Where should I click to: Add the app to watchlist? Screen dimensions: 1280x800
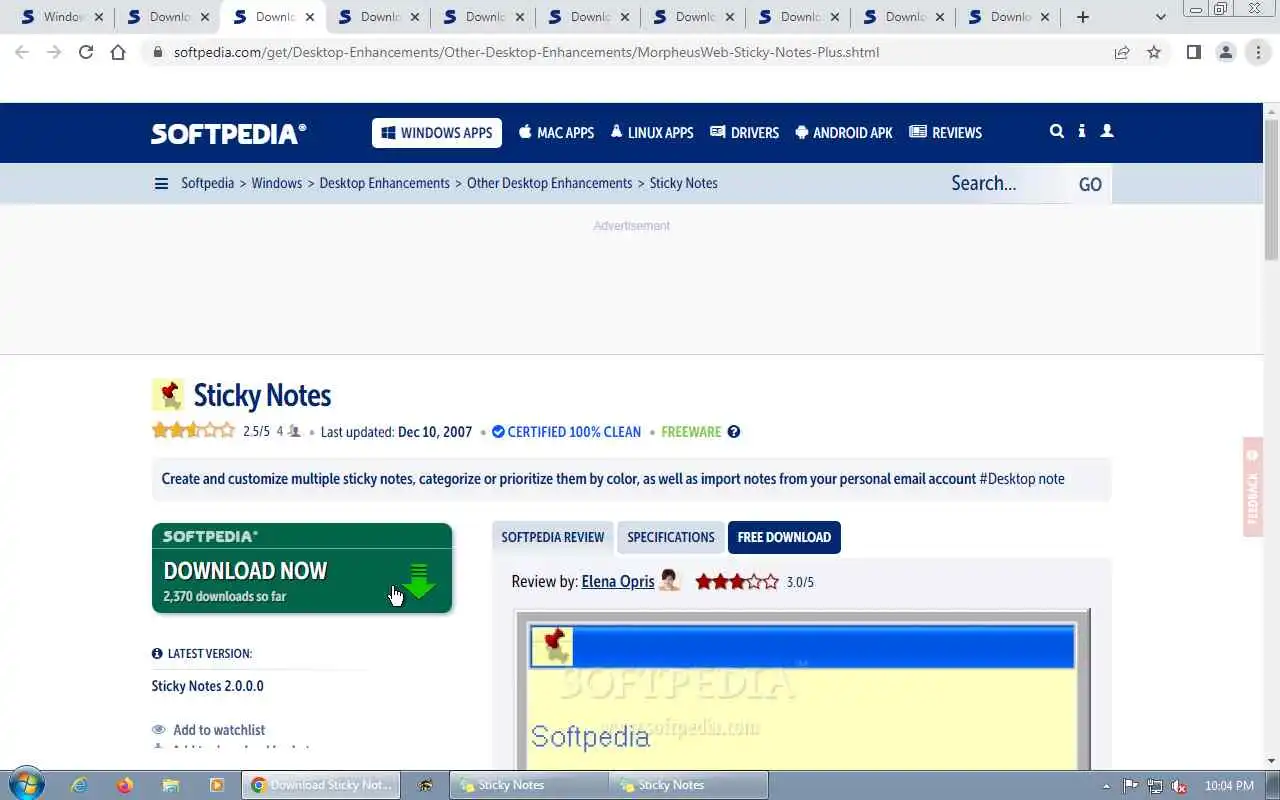pos(208,730)
